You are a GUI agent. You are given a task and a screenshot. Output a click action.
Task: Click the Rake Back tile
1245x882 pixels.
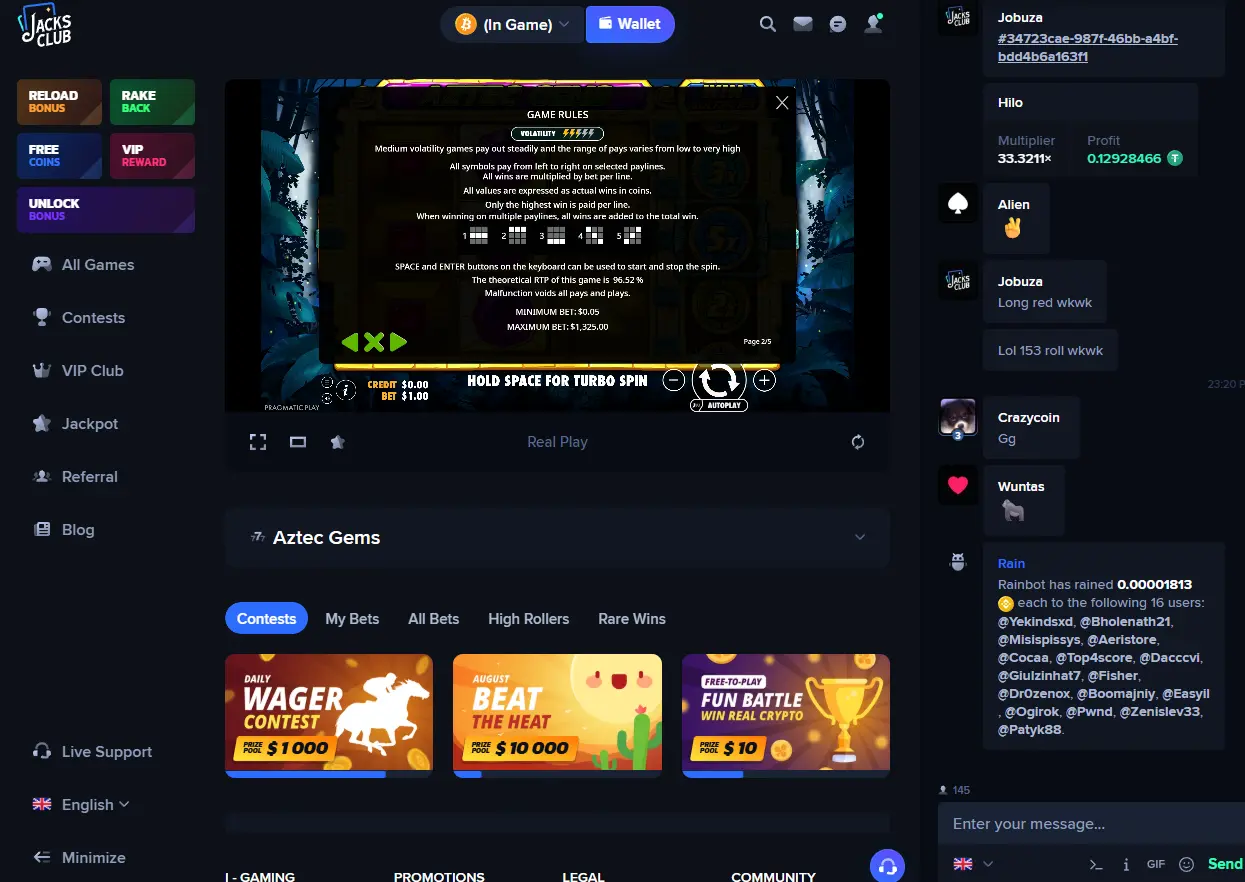152,102
